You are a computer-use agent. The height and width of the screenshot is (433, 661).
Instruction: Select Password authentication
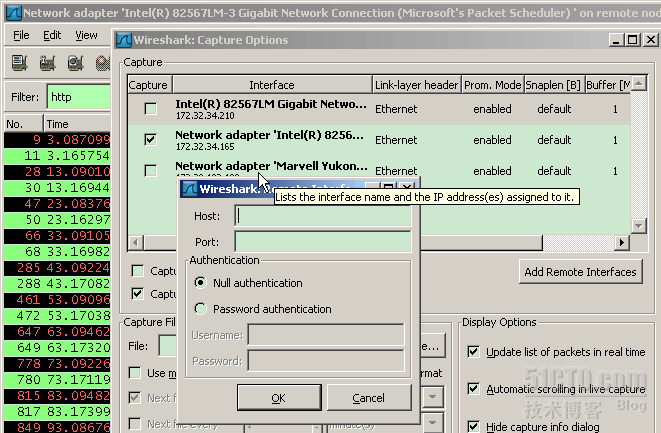(x=200, y=309)
